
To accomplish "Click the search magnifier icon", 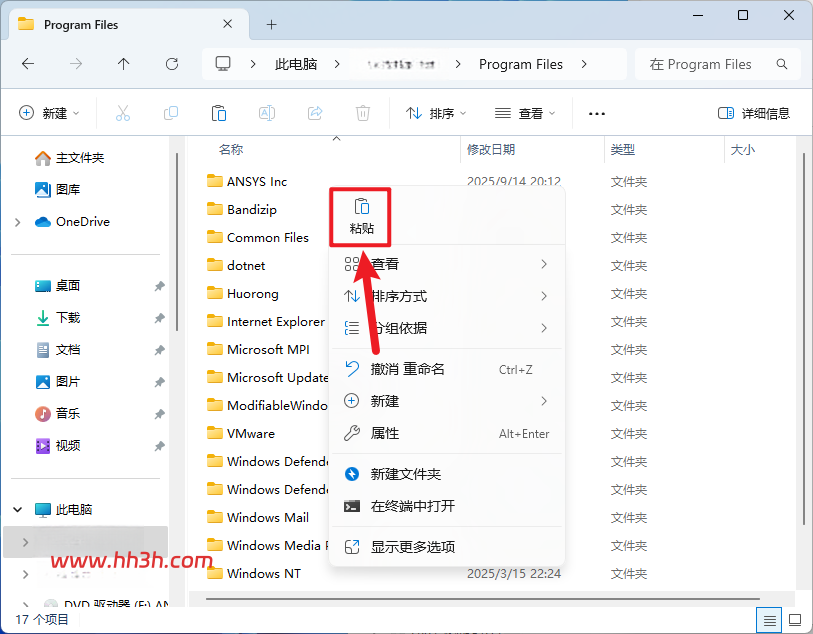I will tap(781, 64).
